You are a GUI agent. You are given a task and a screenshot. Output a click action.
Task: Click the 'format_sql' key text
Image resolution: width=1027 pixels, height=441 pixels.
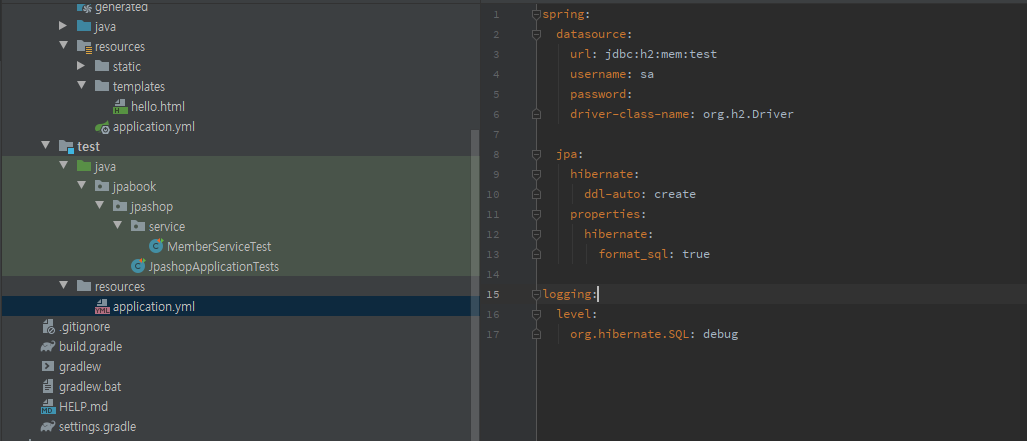[x=633, y=254]
